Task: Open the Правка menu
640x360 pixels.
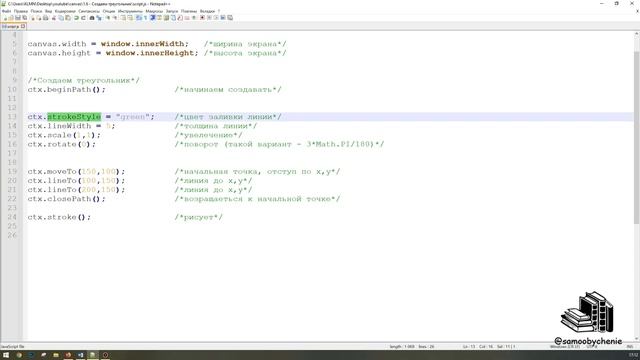Action: [21, 11]
